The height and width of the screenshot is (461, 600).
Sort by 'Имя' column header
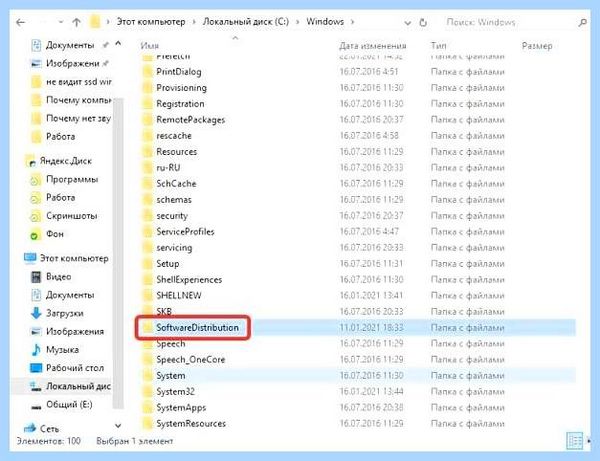pyautogui.click(x=150, y=46)
